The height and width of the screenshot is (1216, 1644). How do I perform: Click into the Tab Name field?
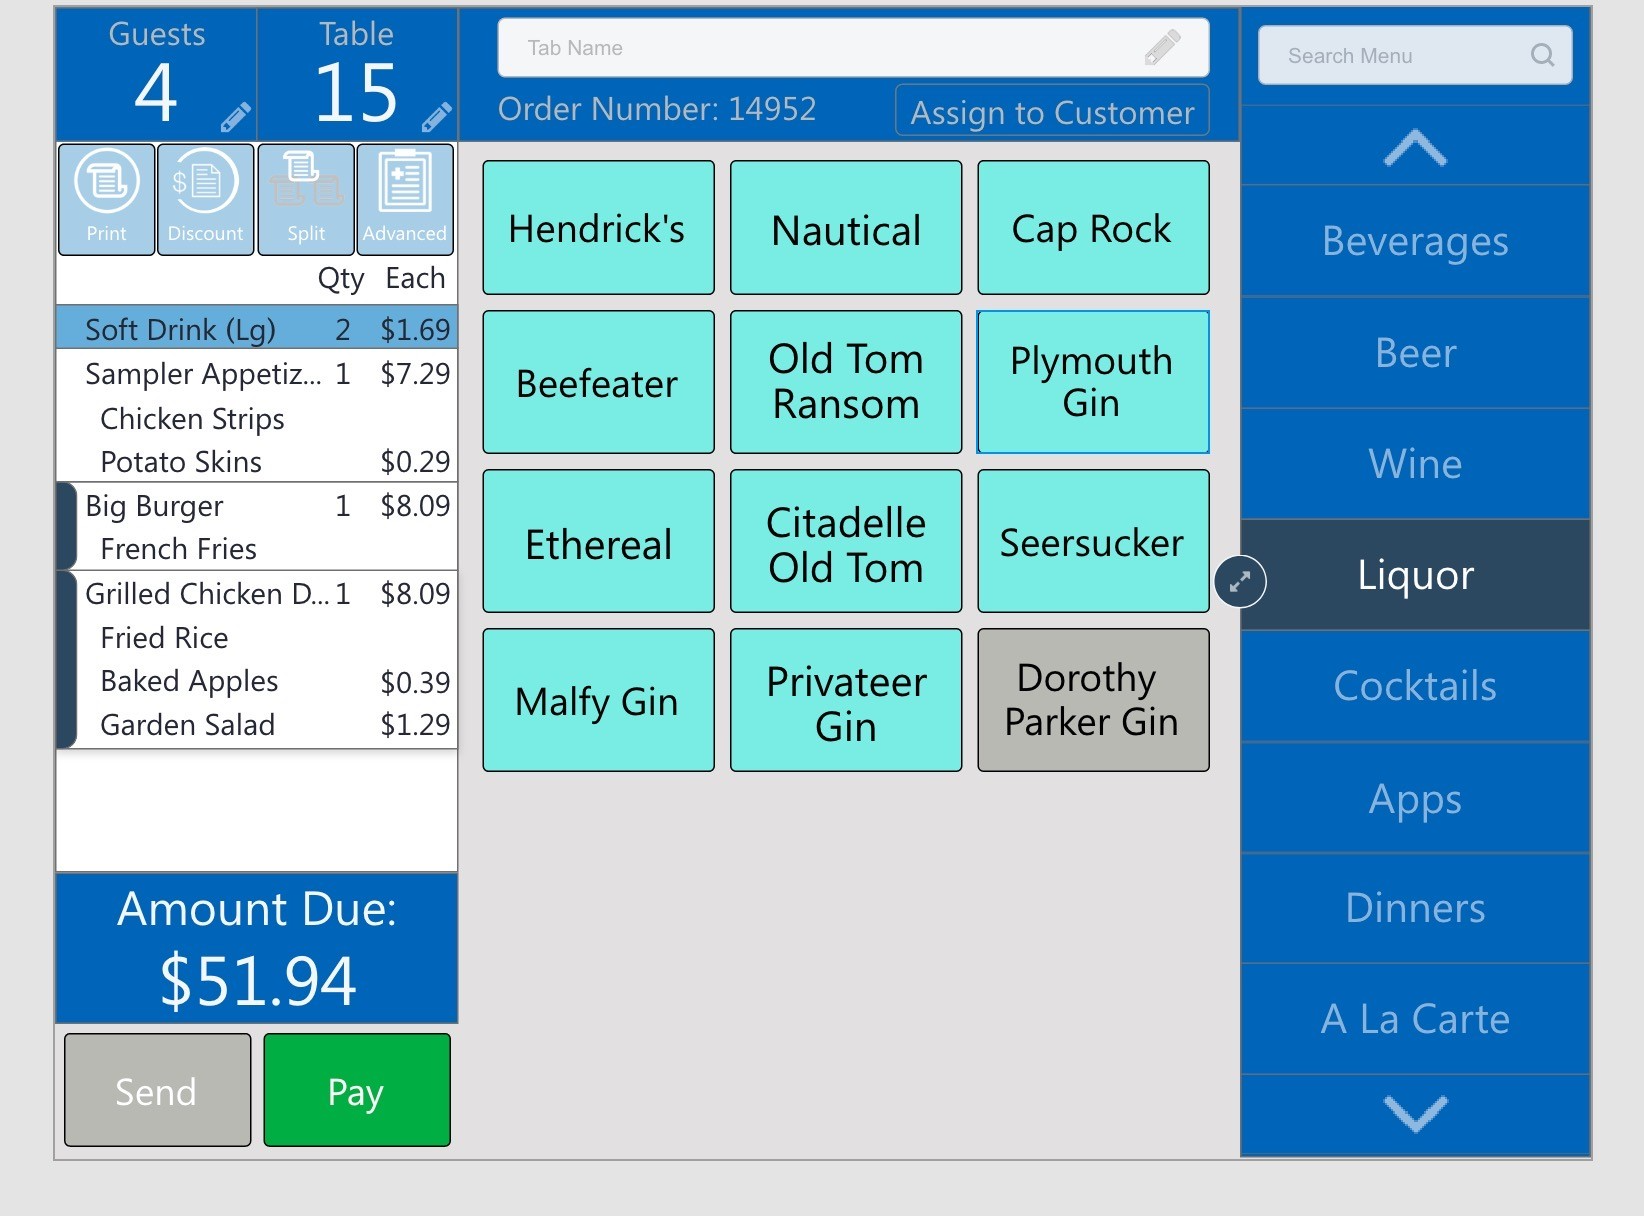tap(853, 47)
